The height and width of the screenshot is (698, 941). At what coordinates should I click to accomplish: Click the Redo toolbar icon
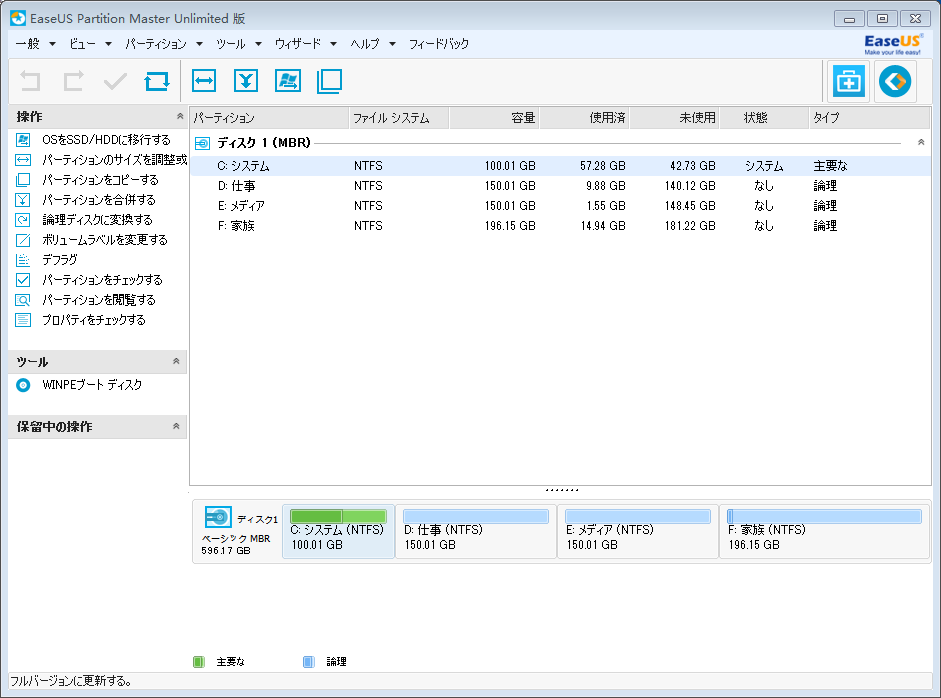click(73, 81)
